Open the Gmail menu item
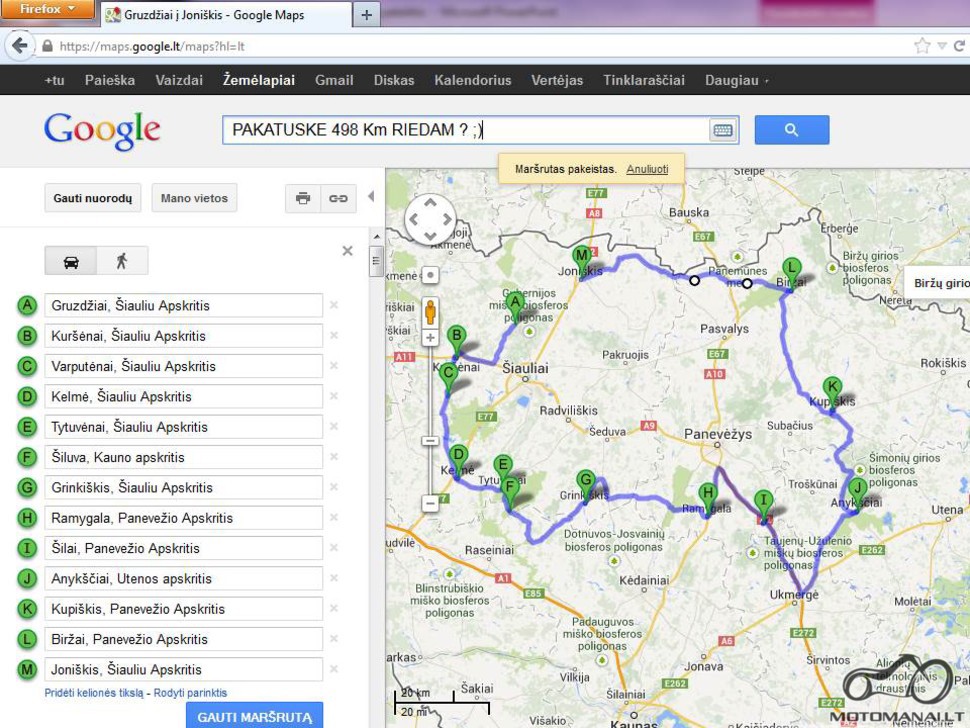Viewport: 970px width, 728px height. pos(334,80)
